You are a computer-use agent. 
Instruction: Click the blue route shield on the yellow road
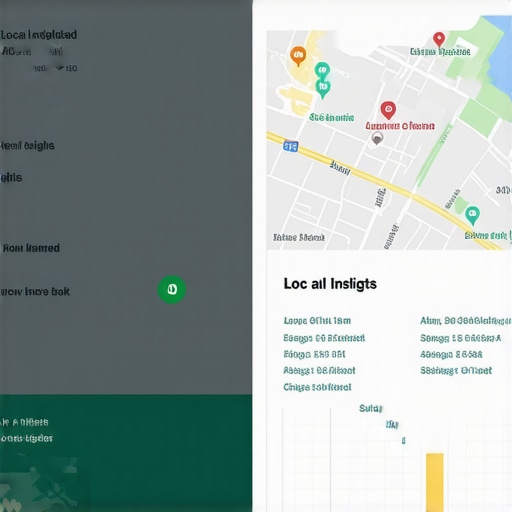point(291,146)
